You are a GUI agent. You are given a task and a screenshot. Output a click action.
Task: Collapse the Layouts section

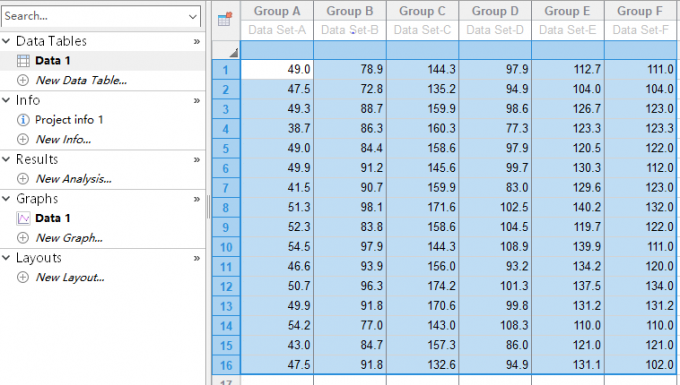click(x=6, y=258)
